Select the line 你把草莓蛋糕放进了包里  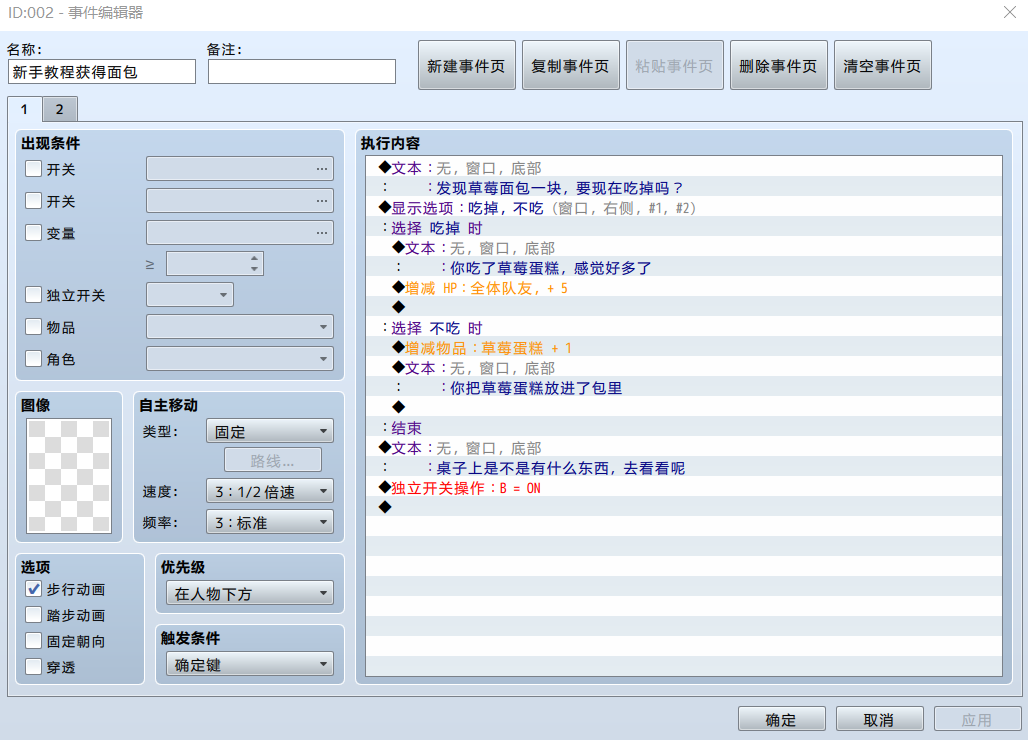(x=684, y=388)
